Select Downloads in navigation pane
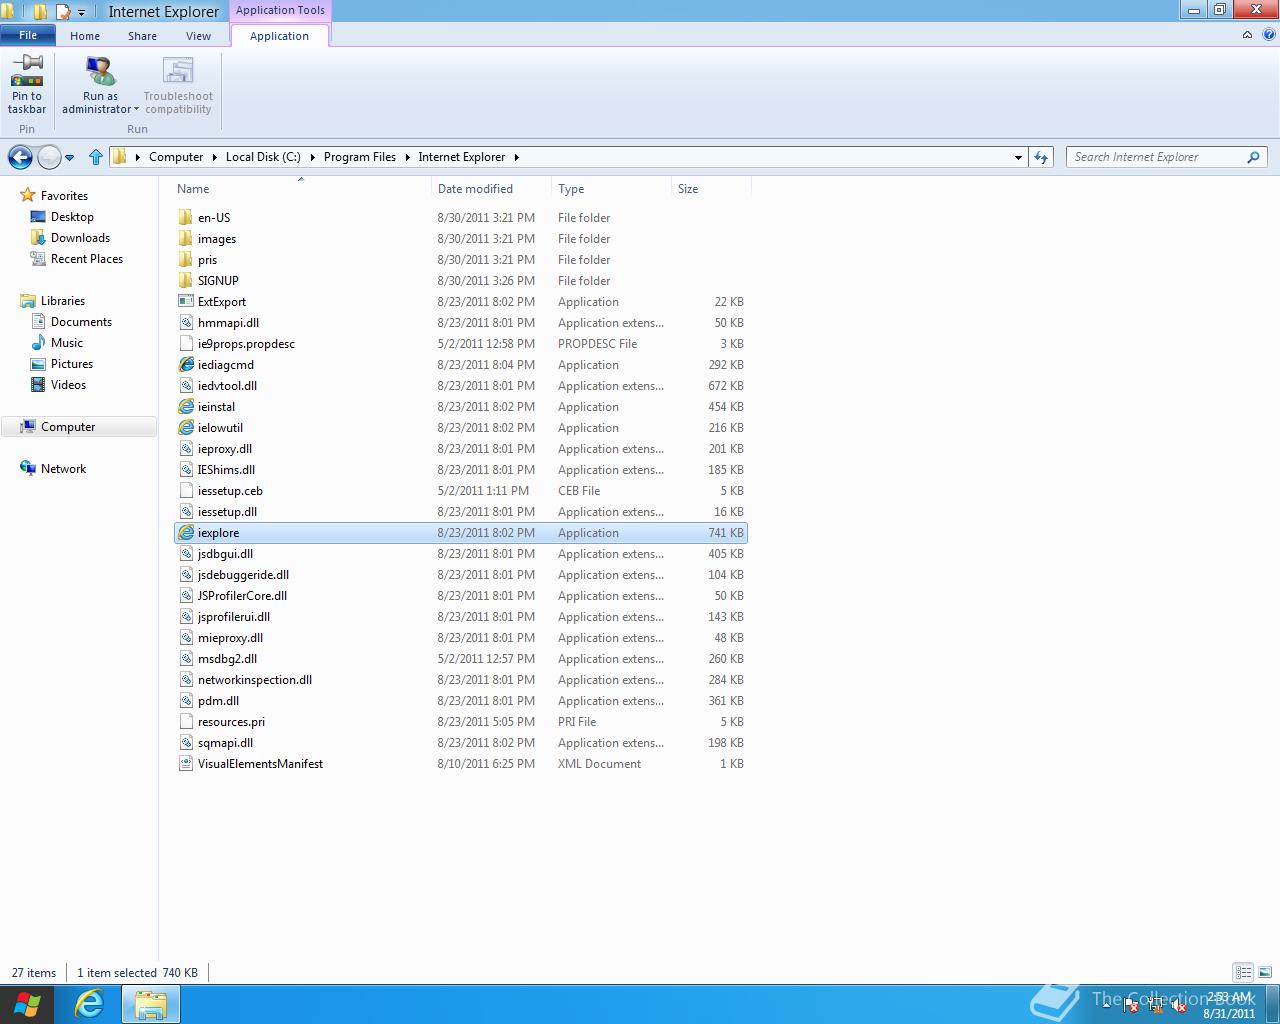The image size is (1280, 1024). click(80, 238)
